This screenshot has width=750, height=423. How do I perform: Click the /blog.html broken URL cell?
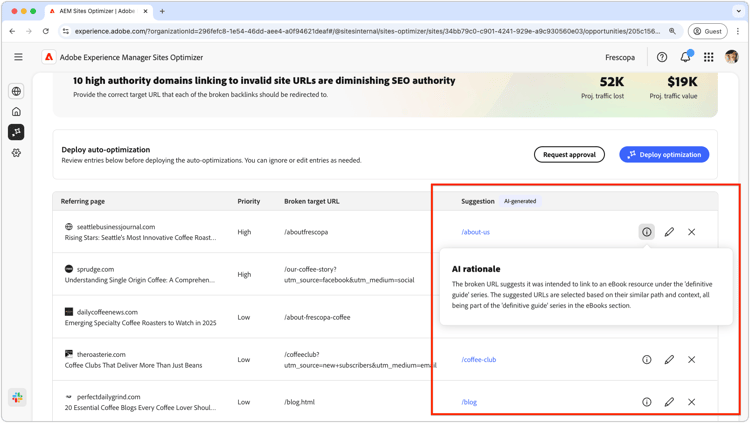[x=299, y=402]
